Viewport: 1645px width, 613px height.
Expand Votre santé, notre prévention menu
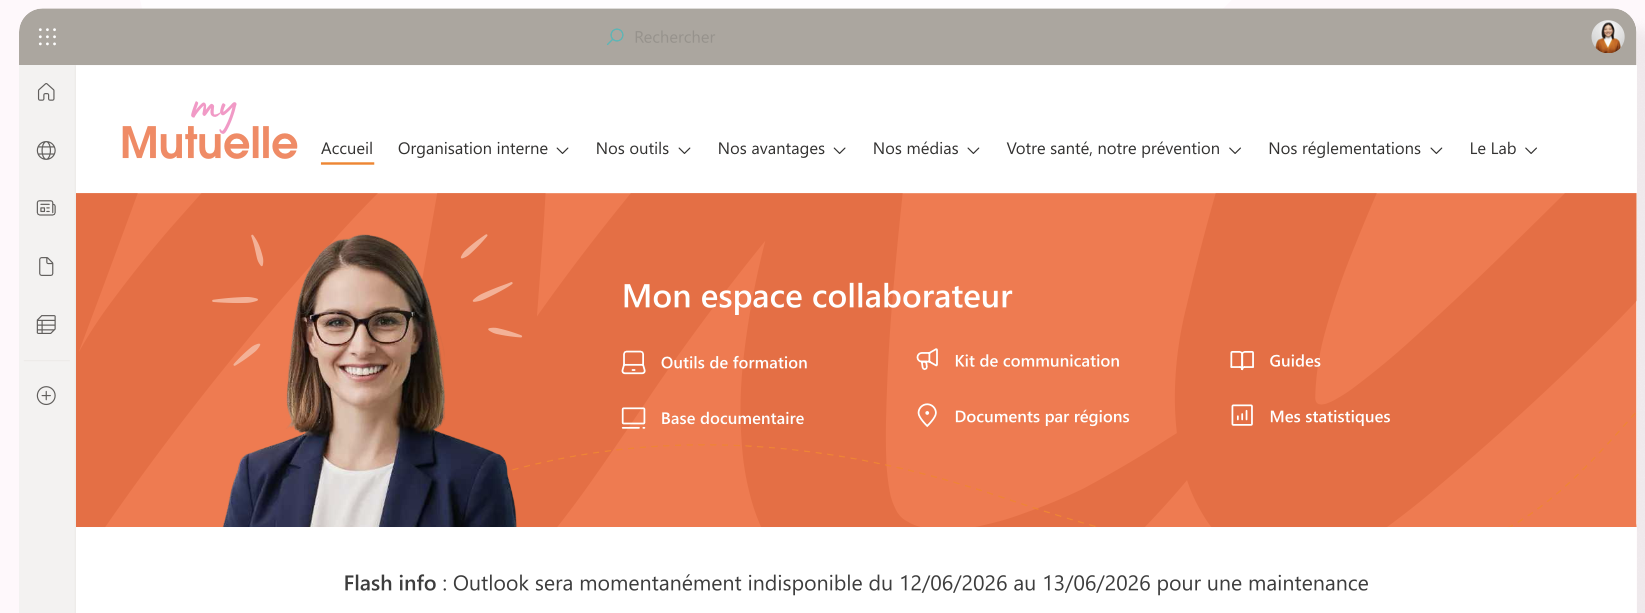pyautogui.click(x=1123, y=149)
